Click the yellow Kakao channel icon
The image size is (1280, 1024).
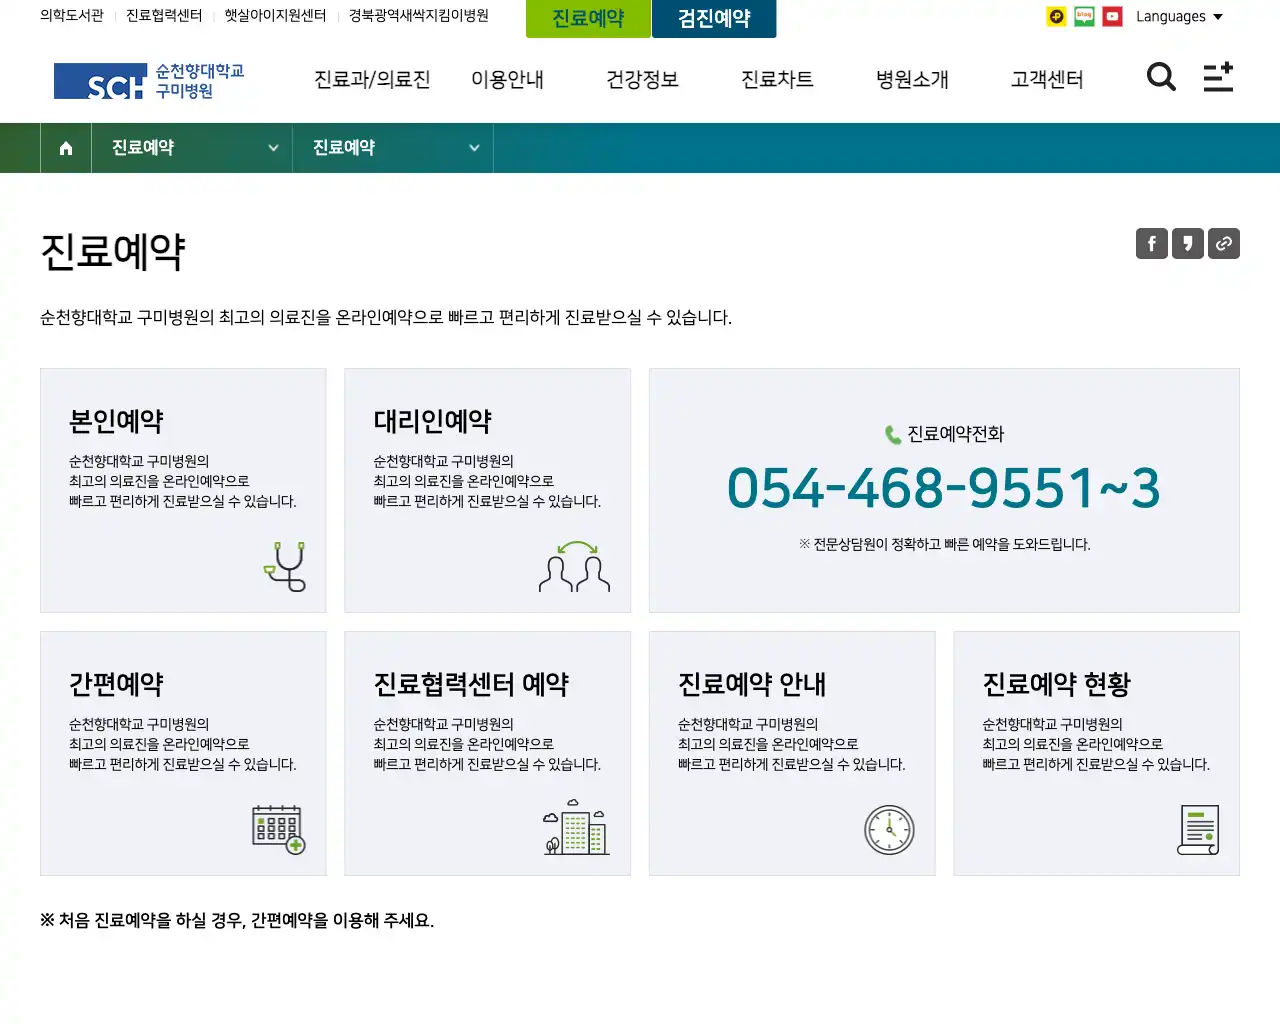click(x=1056, y=17)
